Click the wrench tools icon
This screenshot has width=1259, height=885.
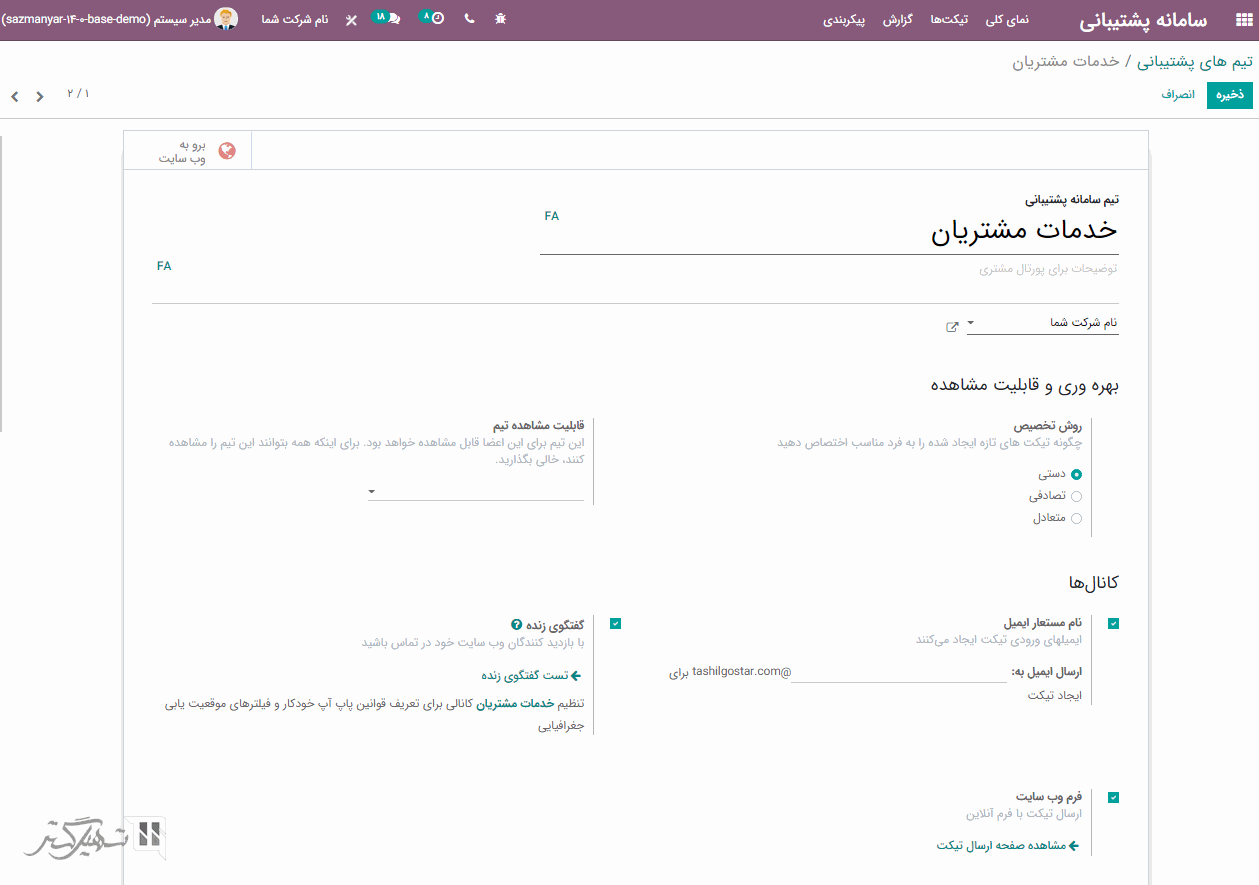tap(351, 20)
